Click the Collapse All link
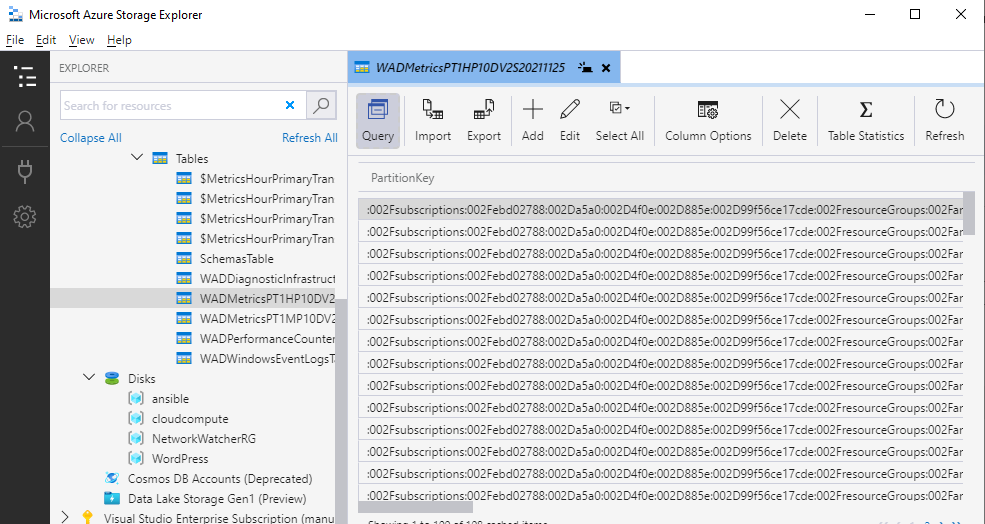Viewport: 985px width, 524px height. pos(90,138)
